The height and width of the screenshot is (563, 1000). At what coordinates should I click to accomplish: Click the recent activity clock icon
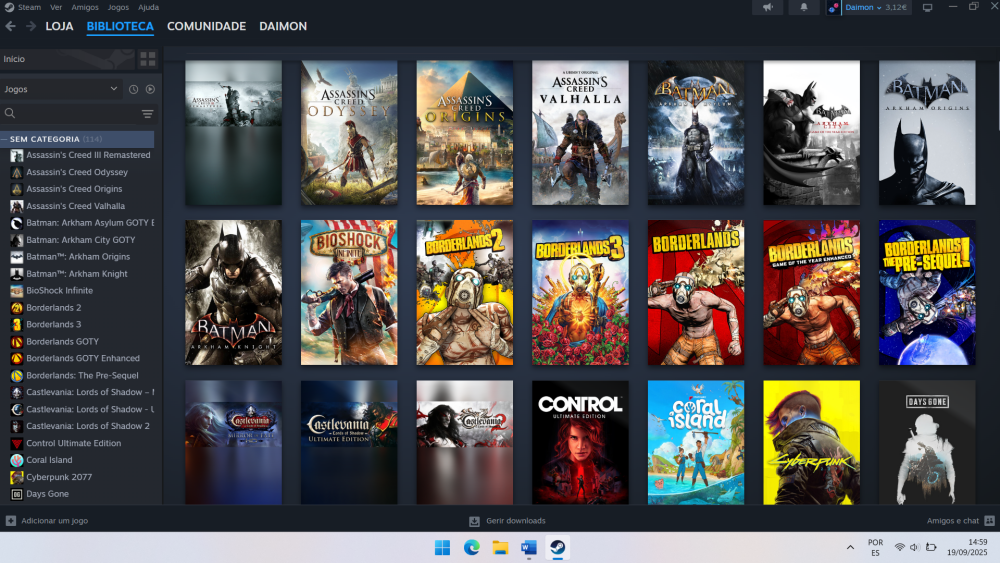(x=133, y=89)
